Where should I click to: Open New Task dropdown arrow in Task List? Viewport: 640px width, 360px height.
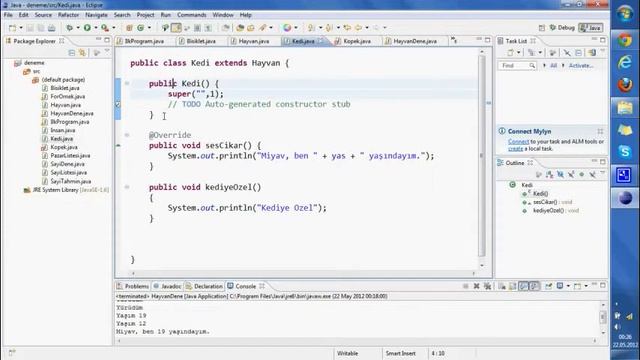[518, 53]
